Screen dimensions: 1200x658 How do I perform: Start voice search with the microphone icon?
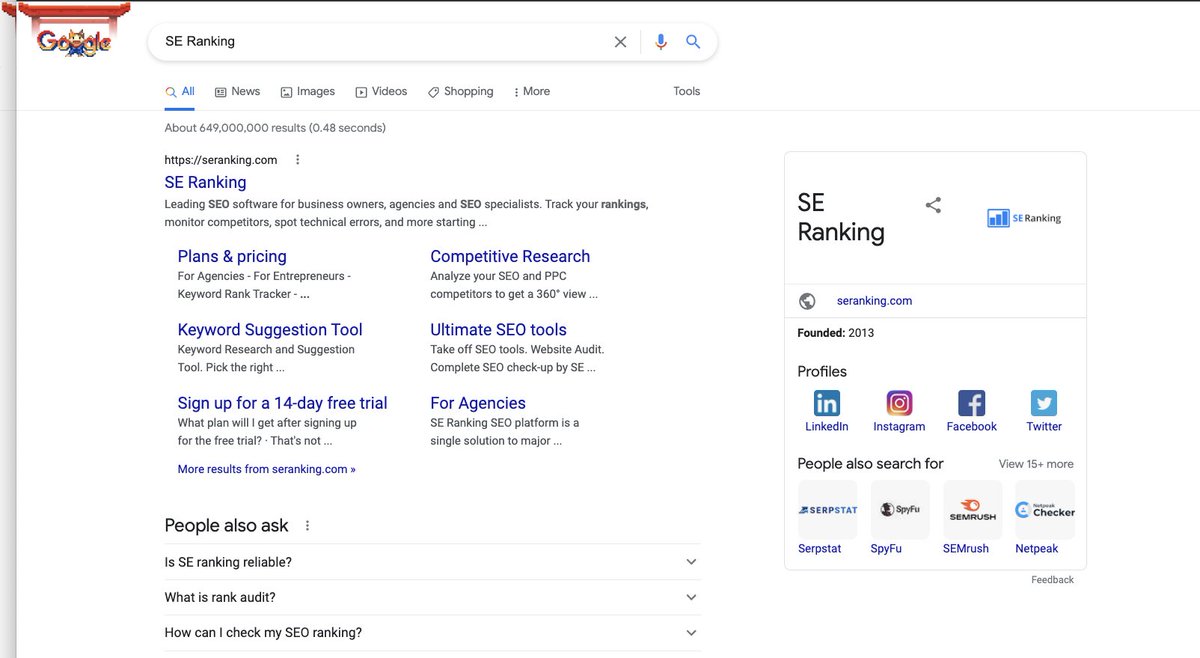click(660, 42)
